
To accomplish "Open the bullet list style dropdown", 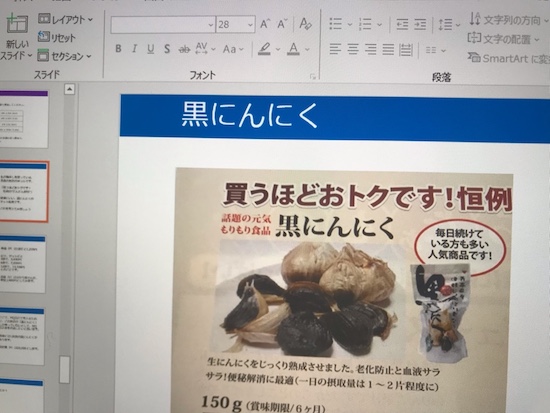I will point(350,25).
